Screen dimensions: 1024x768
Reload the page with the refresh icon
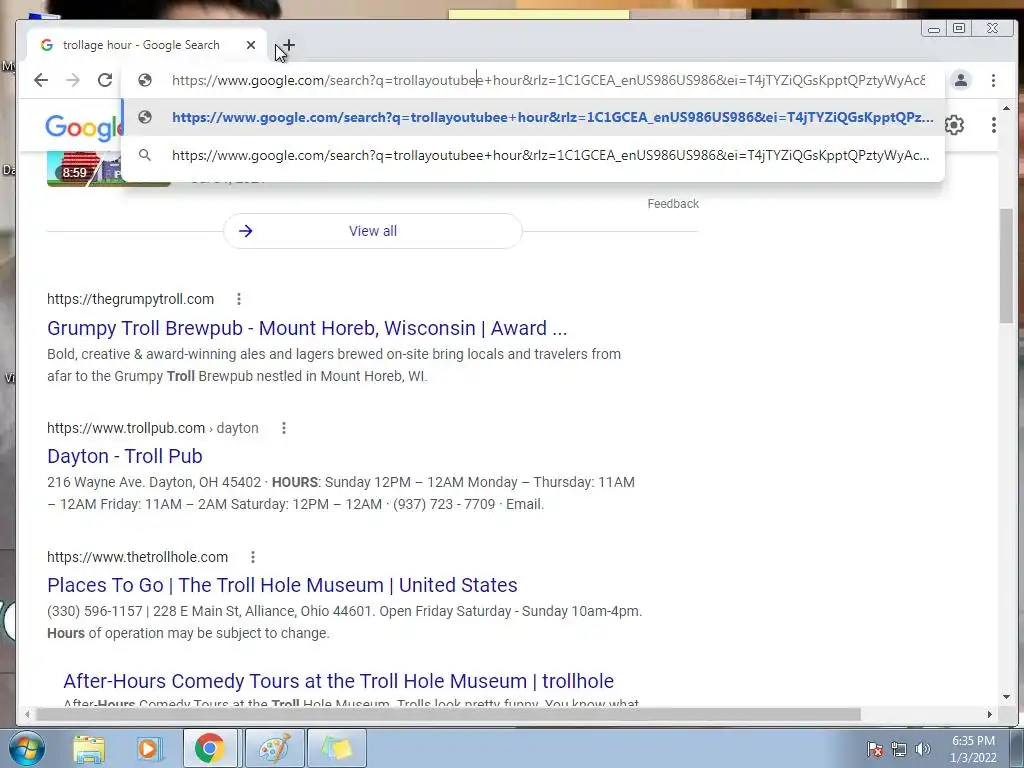pyautogui.click(x=105, y=80)
